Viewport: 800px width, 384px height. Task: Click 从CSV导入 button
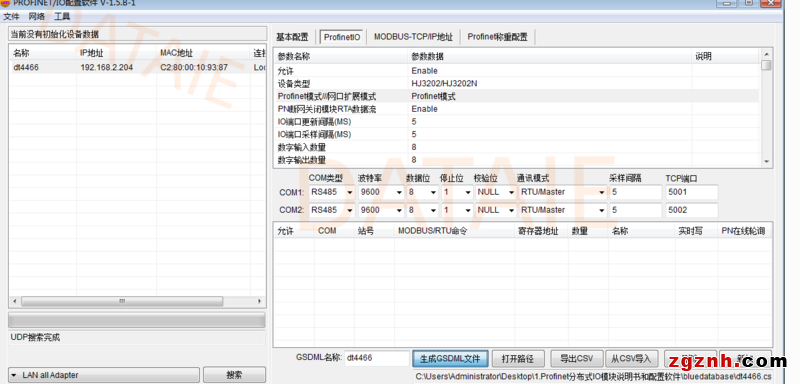tap(632, 358)
